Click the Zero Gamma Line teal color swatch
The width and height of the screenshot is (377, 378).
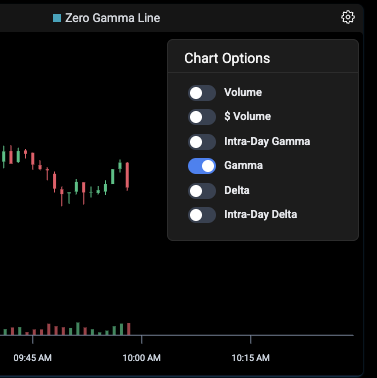[57, 18]
